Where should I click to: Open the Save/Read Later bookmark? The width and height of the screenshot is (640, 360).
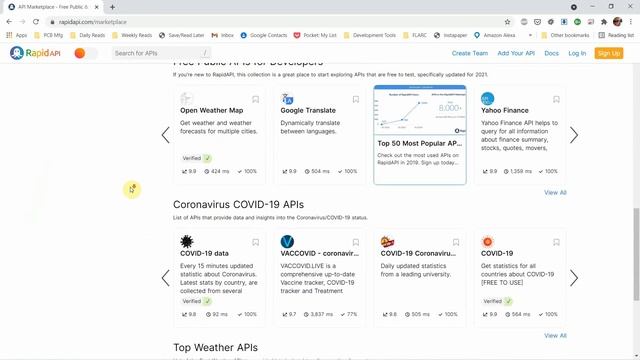(x=182, y=35)
